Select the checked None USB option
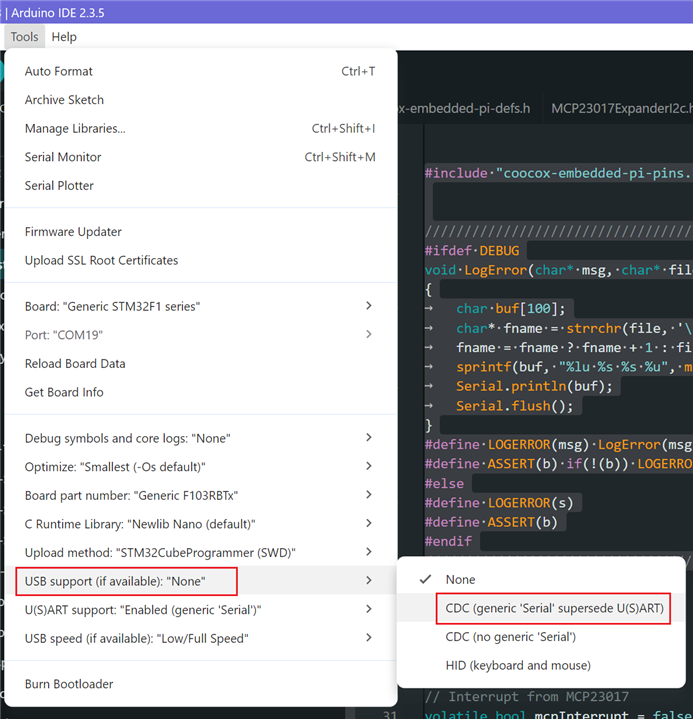This screenshot has height=719, width=693. [461, 579]
